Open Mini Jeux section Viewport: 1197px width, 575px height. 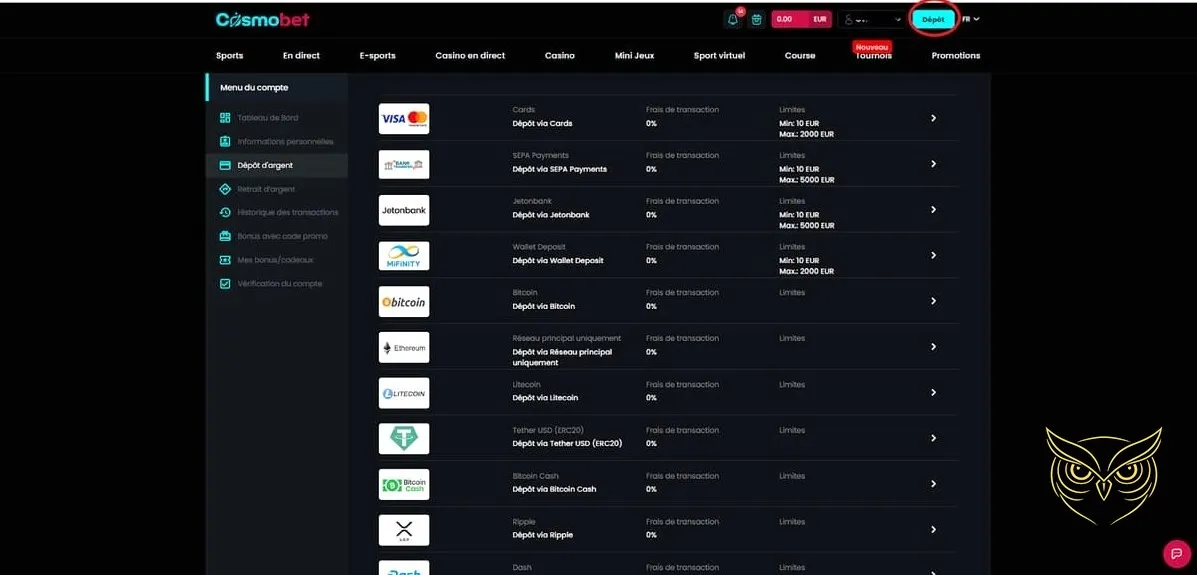pyautogui.click(x=634, y=56)
